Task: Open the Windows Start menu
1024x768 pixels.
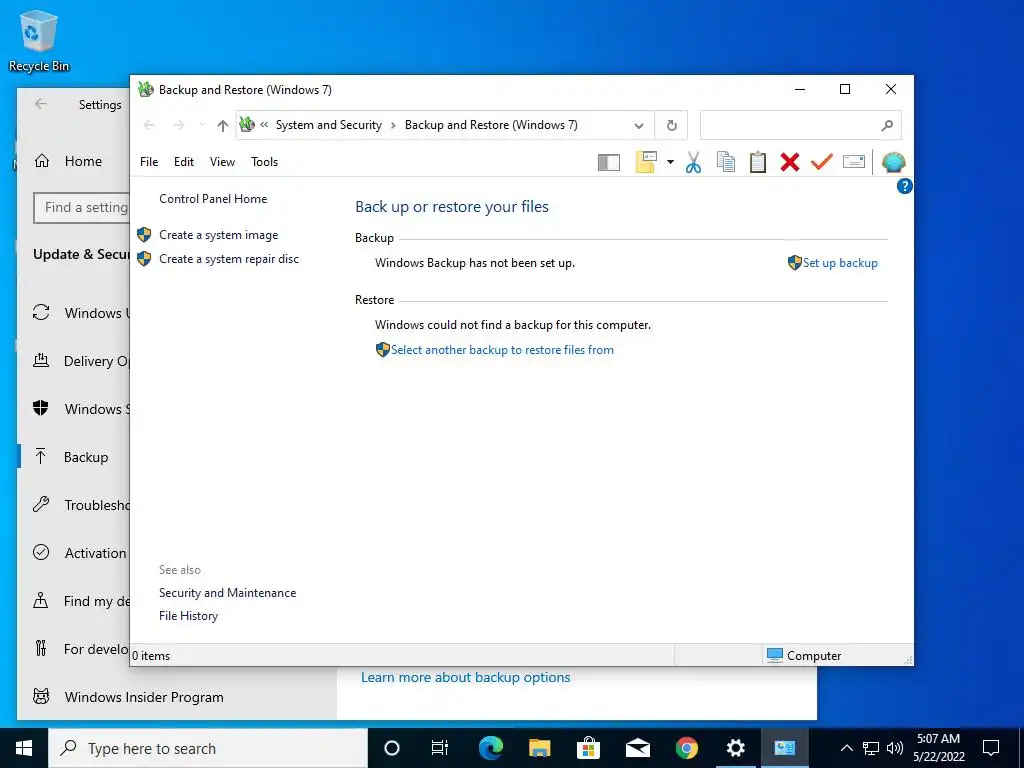Action: pyautogui.click(x=24, y=748)
